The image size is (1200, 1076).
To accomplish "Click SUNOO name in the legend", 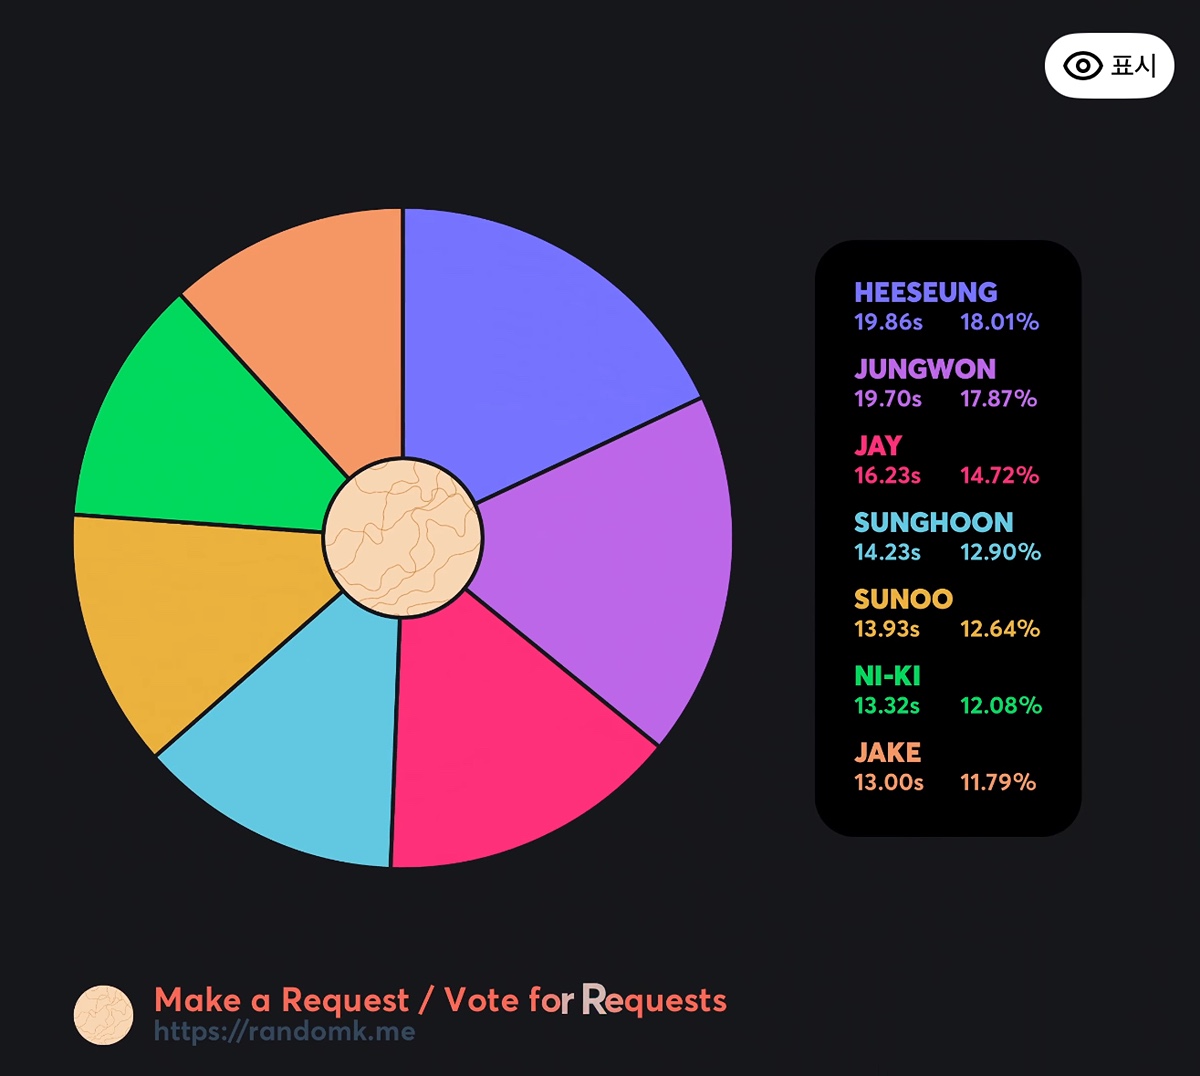I will pos(903,599).
